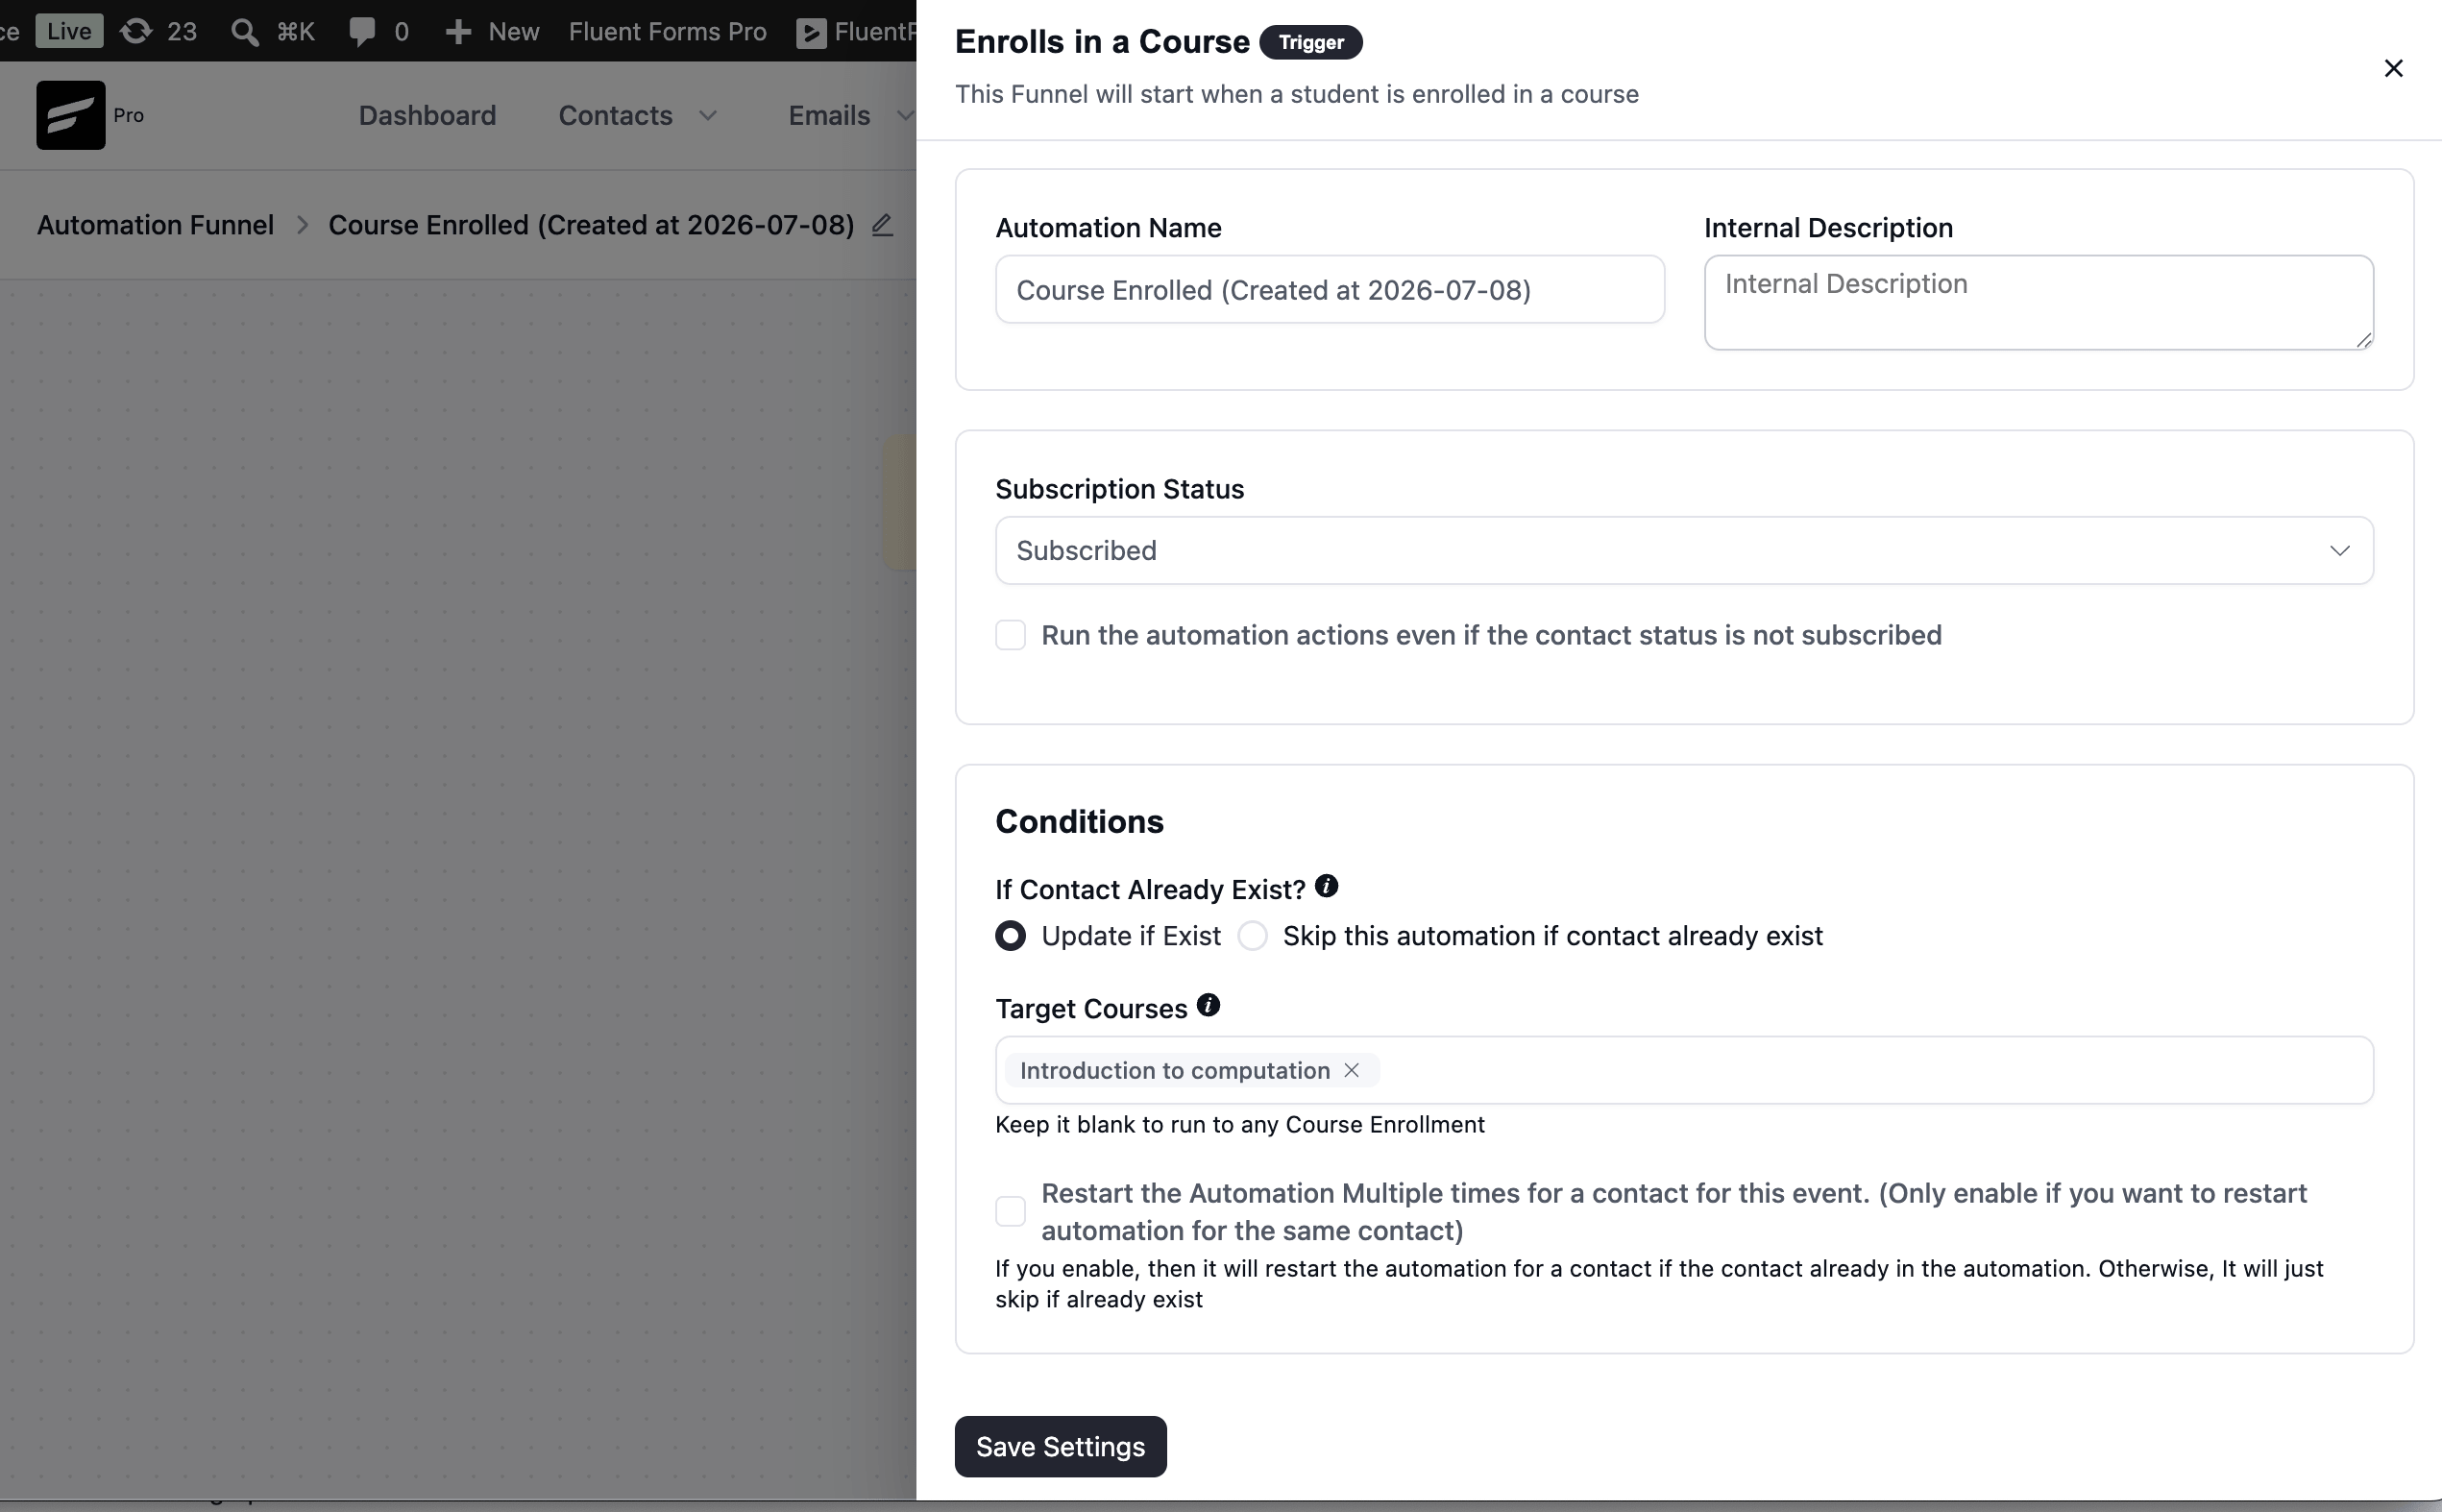Open the Dashboard menu item
This screenshot has width=2442, height=1512.
pos(427,116)
